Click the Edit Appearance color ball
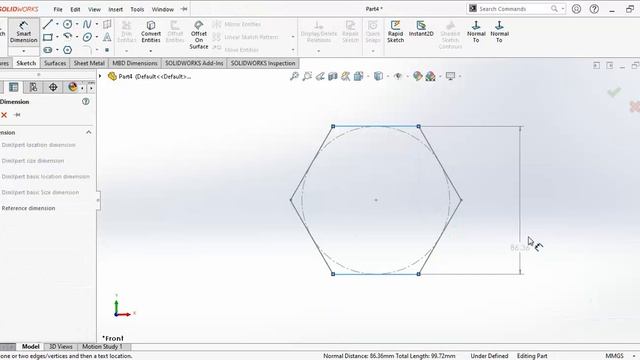 pos(417,76)
